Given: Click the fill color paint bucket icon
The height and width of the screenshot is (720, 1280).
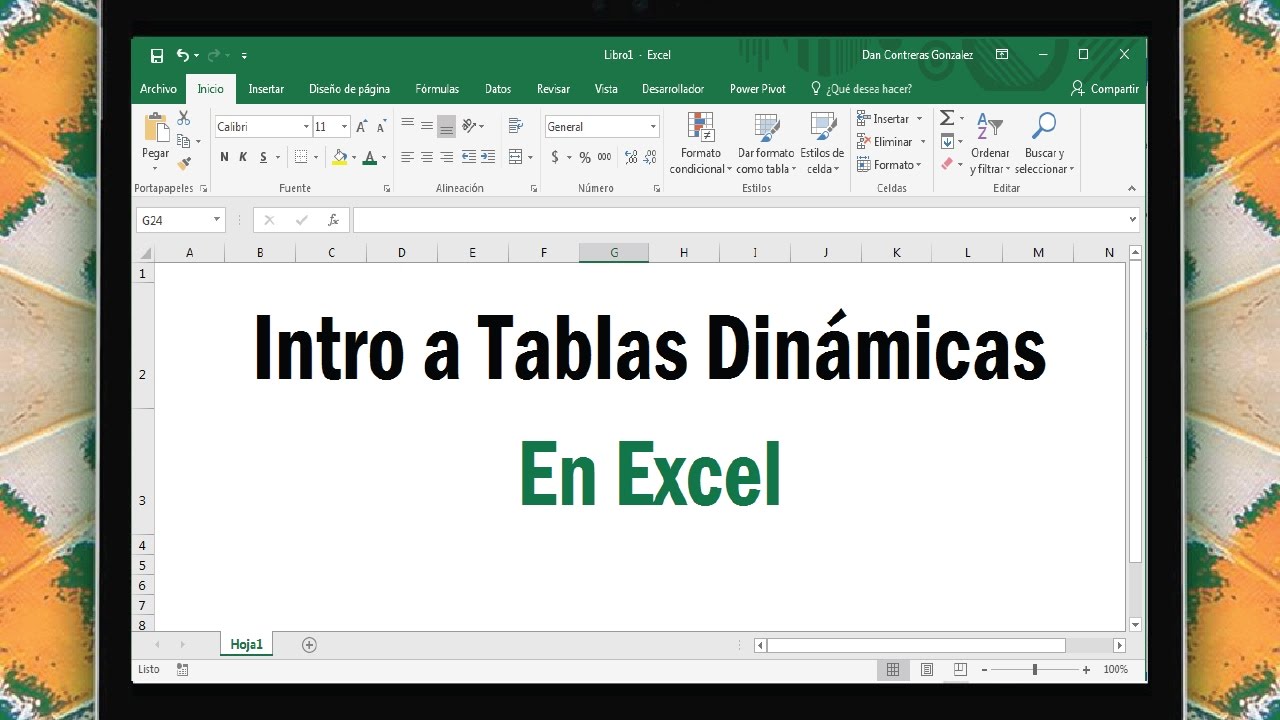Looking at the screenshot, I should tap(340, 157).
